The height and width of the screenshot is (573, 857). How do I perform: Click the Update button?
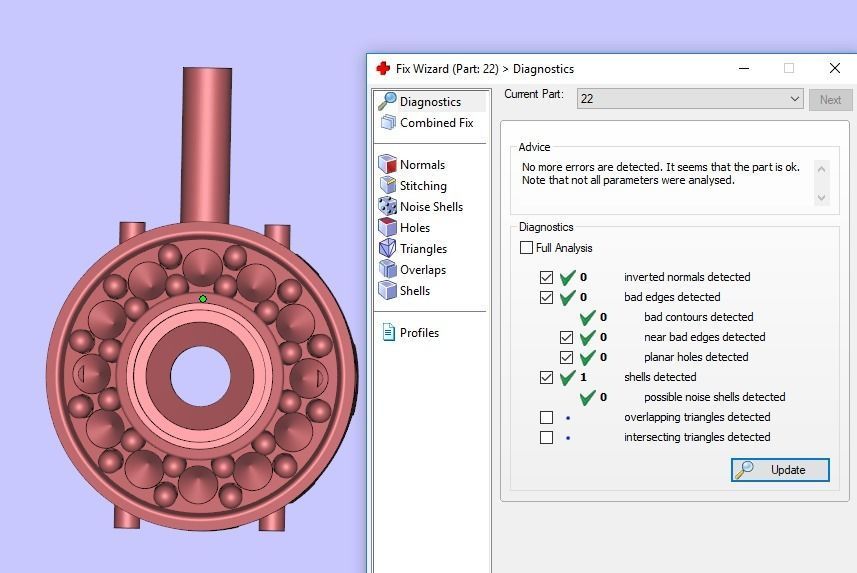coord(780,470)
